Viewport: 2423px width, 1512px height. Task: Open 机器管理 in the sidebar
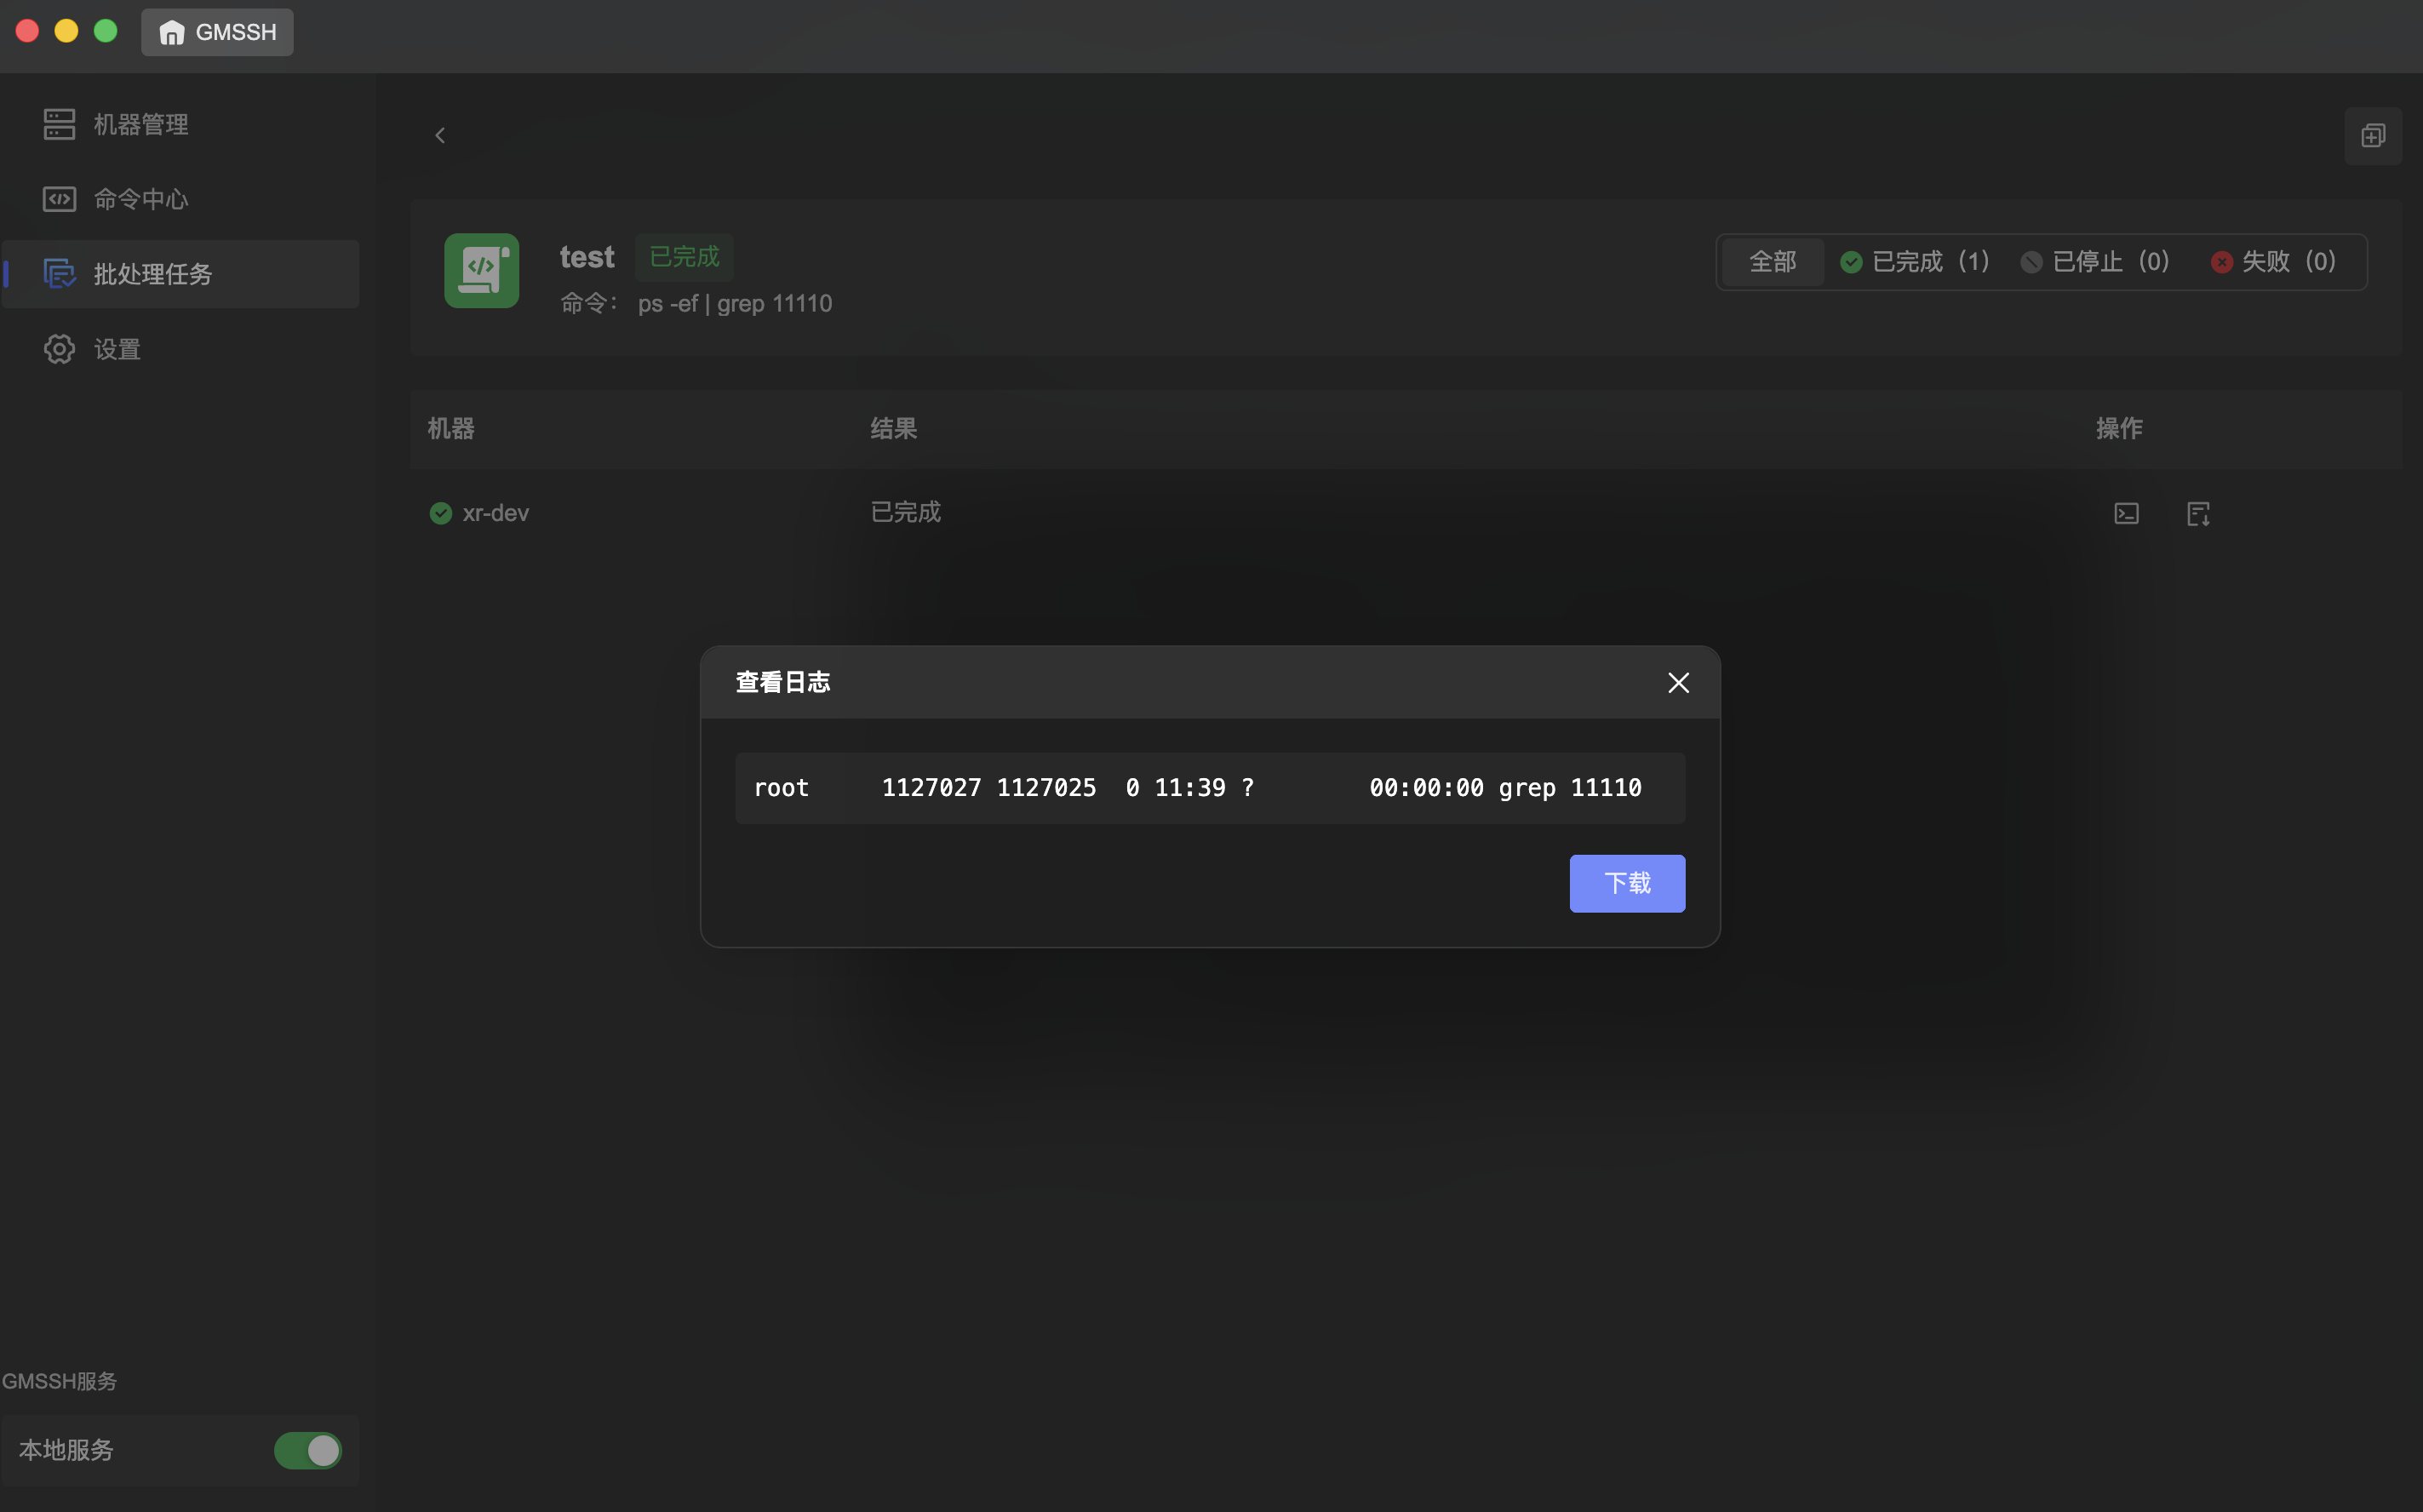click(181, 124)
